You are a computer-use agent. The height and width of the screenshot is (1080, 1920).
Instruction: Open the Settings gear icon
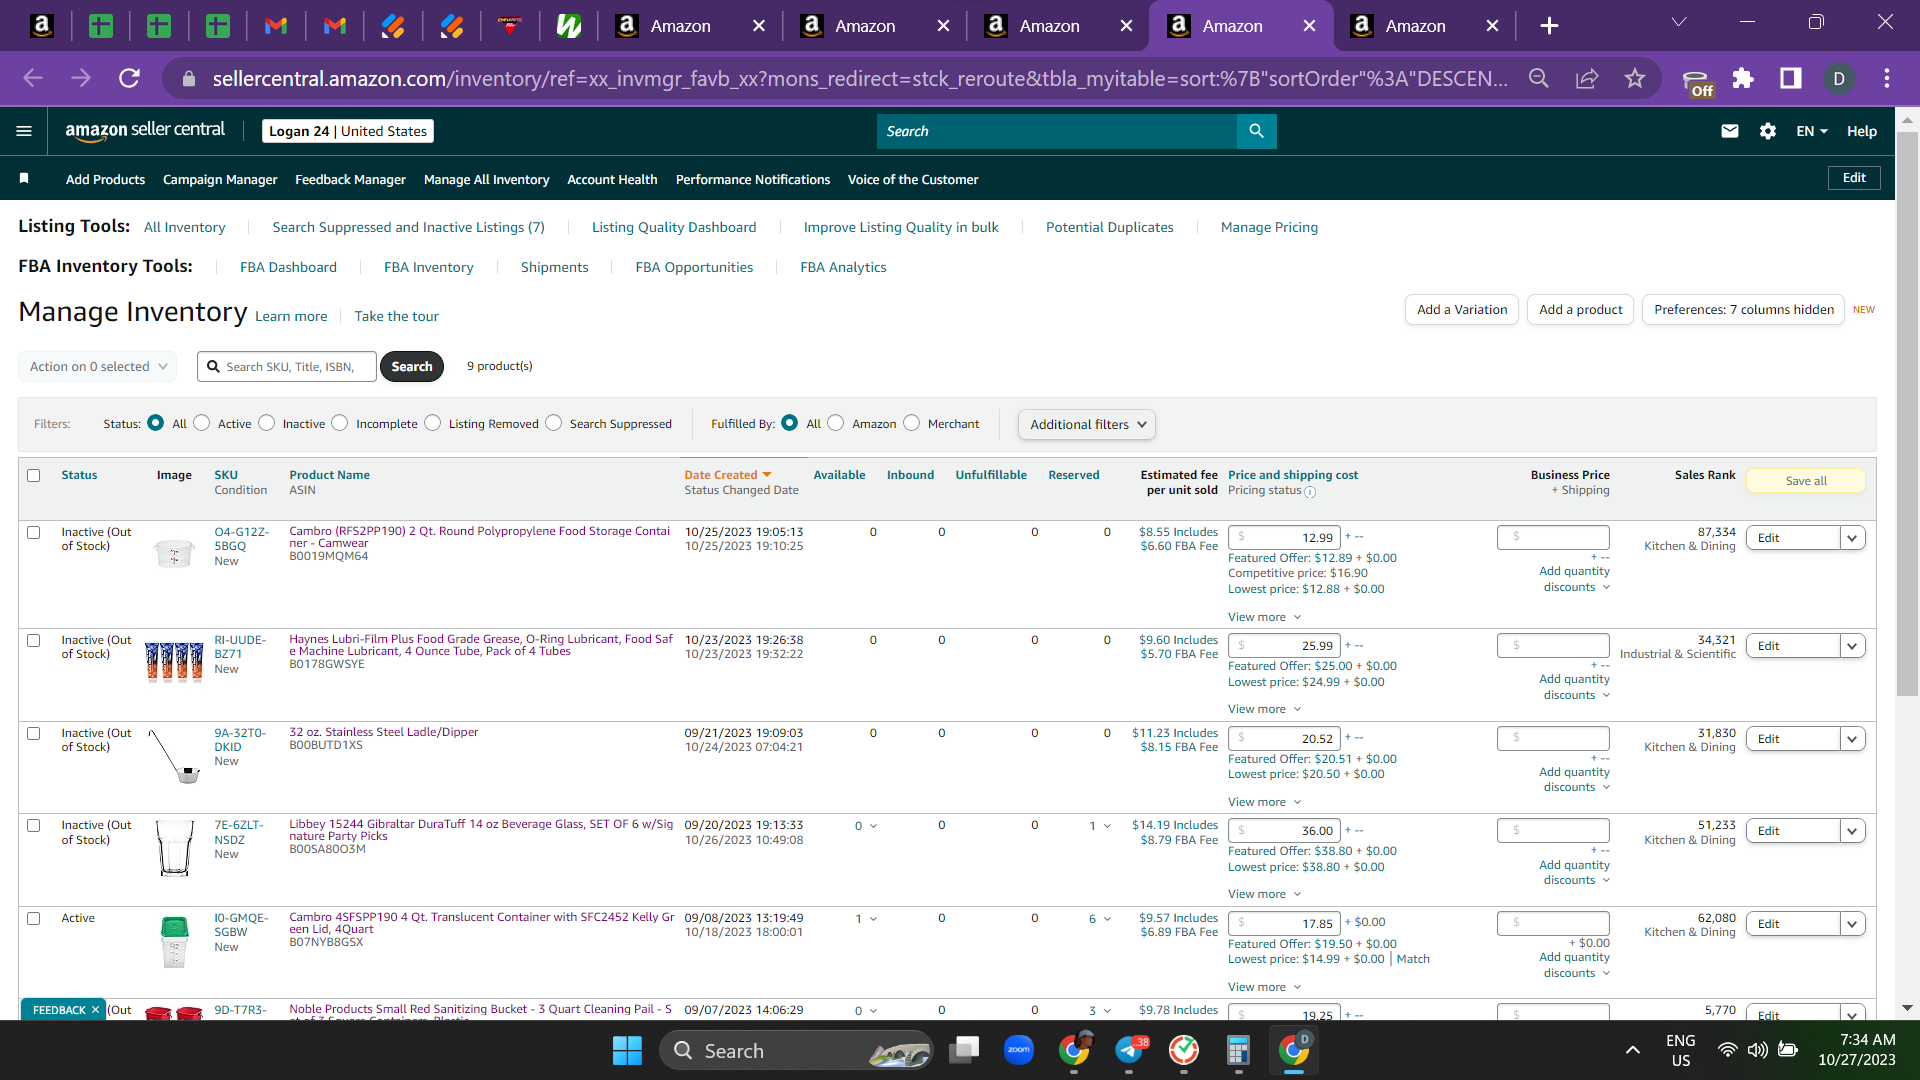point(1768,131)
